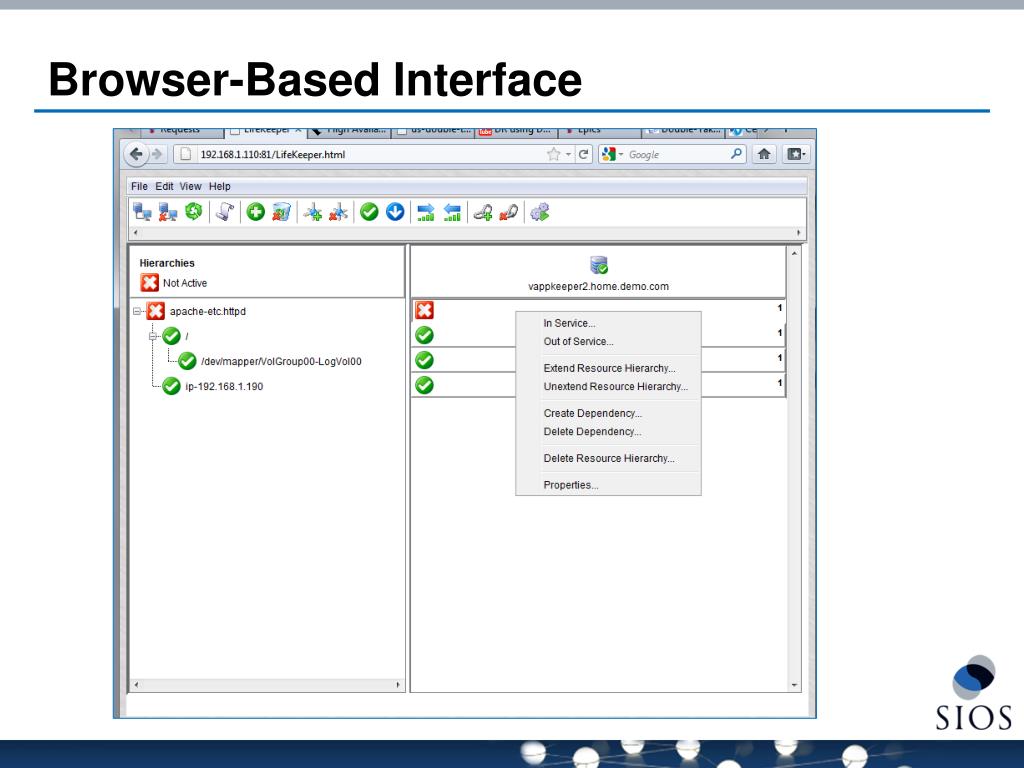Select In Service from context menu
This screenshot has height=768, width=1024.
pos(569,323)
